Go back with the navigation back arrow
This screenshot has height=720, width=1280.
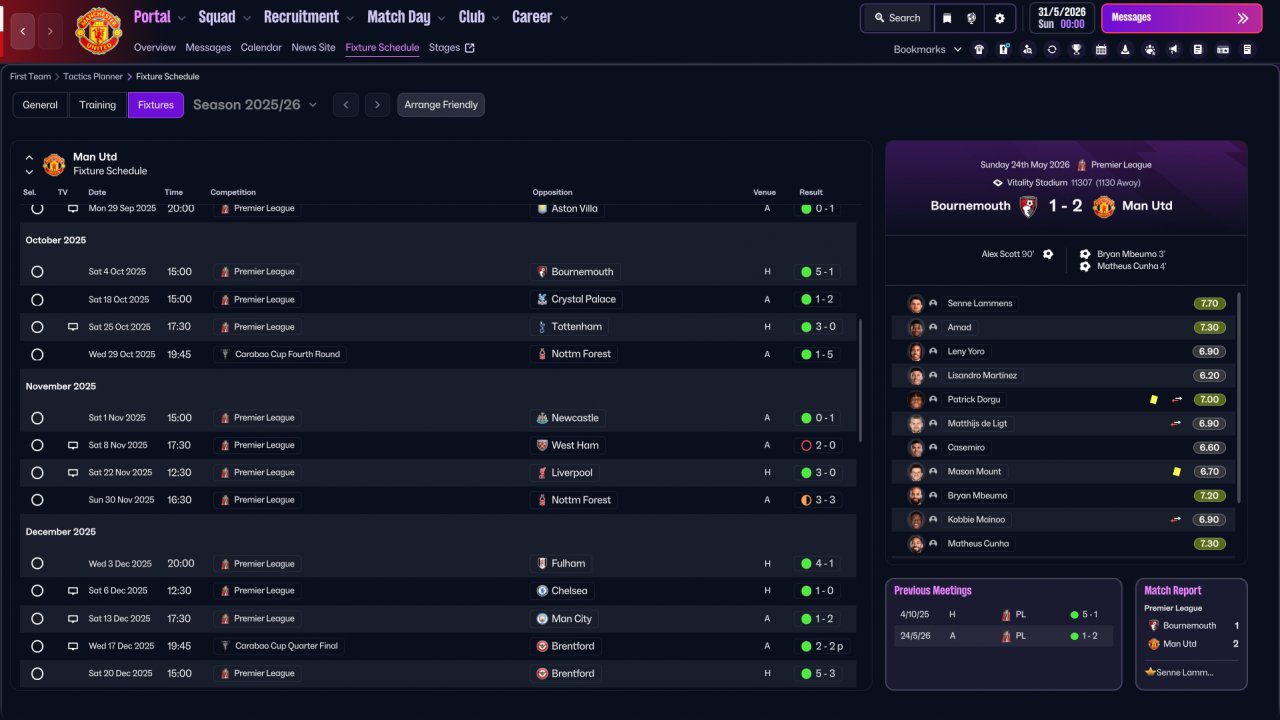23,31
